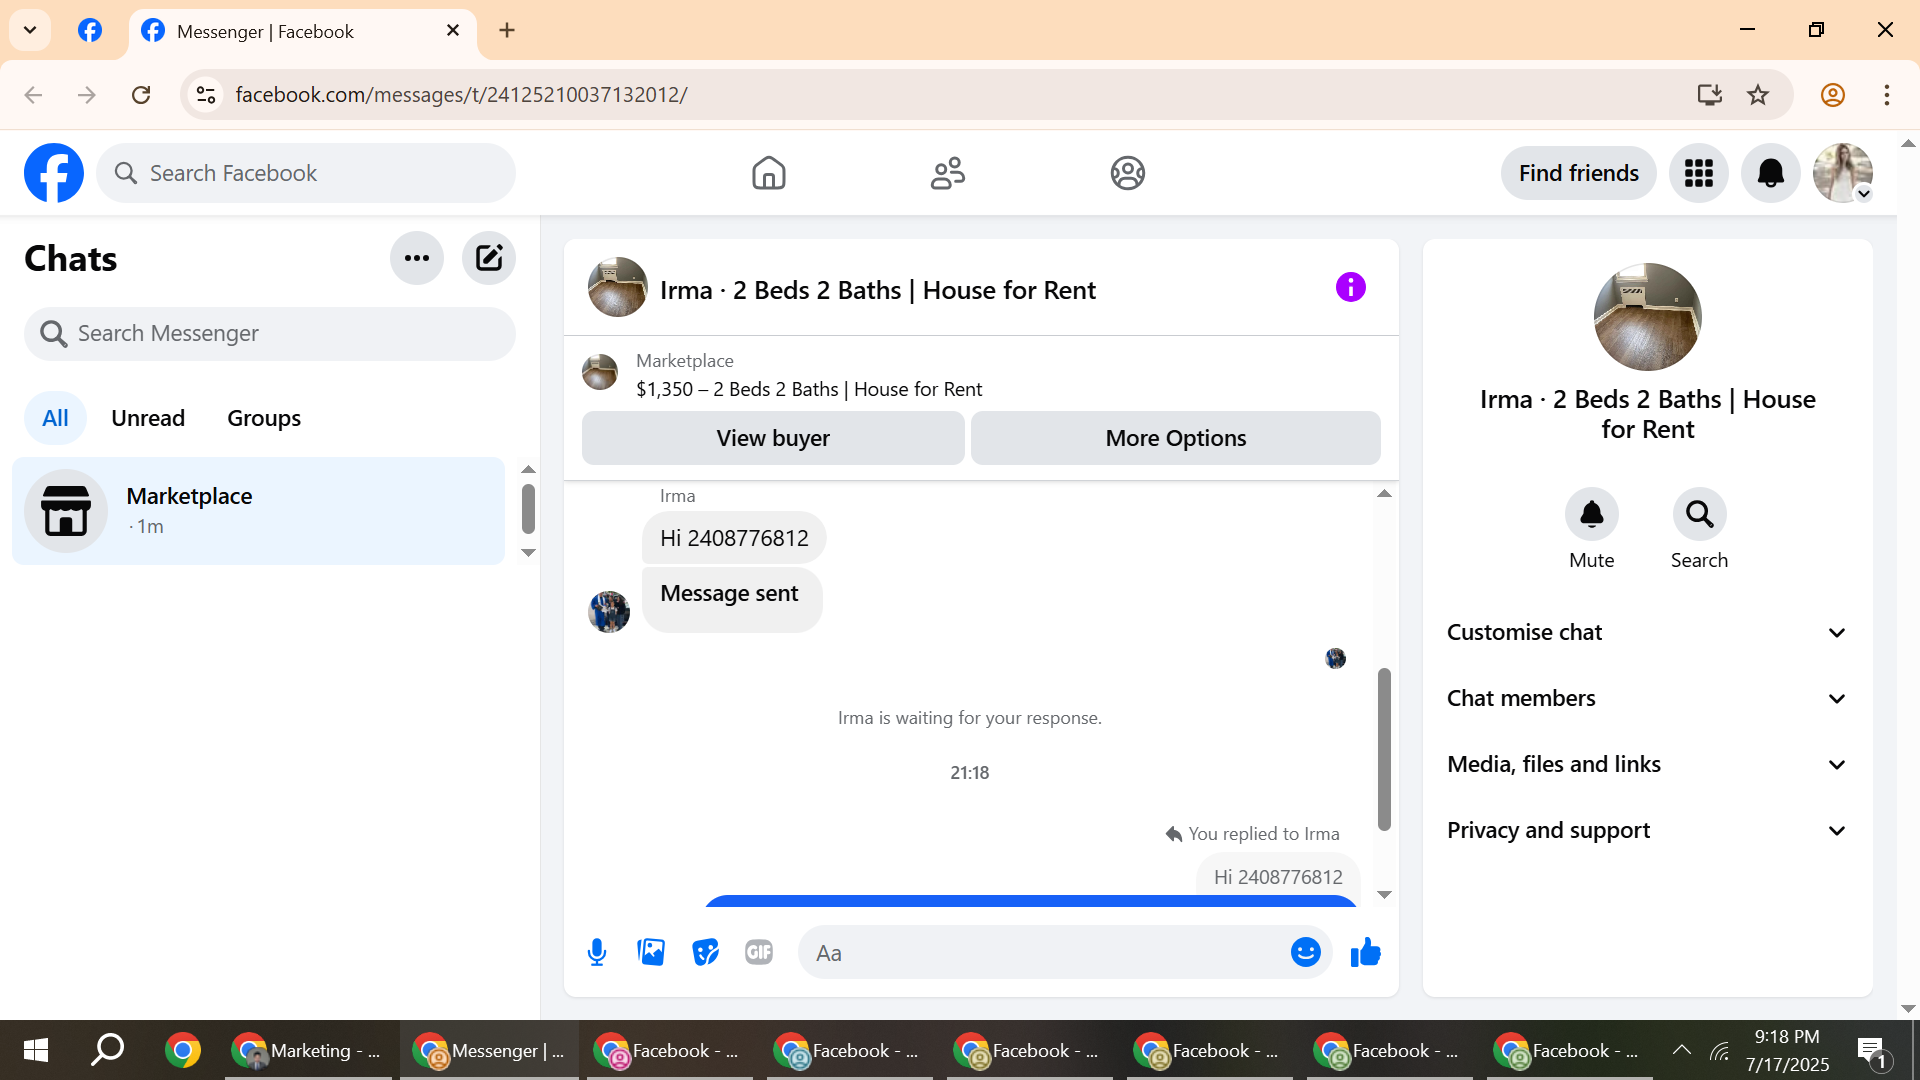Expand Chat members section

coord(1648,698)
